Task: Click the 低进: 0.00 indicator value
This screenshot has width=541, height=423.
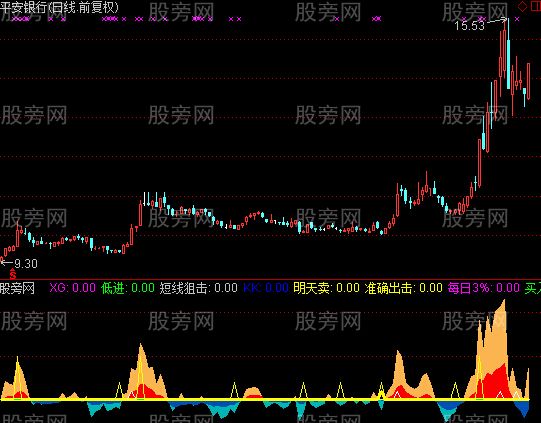Action: (128, 288)
